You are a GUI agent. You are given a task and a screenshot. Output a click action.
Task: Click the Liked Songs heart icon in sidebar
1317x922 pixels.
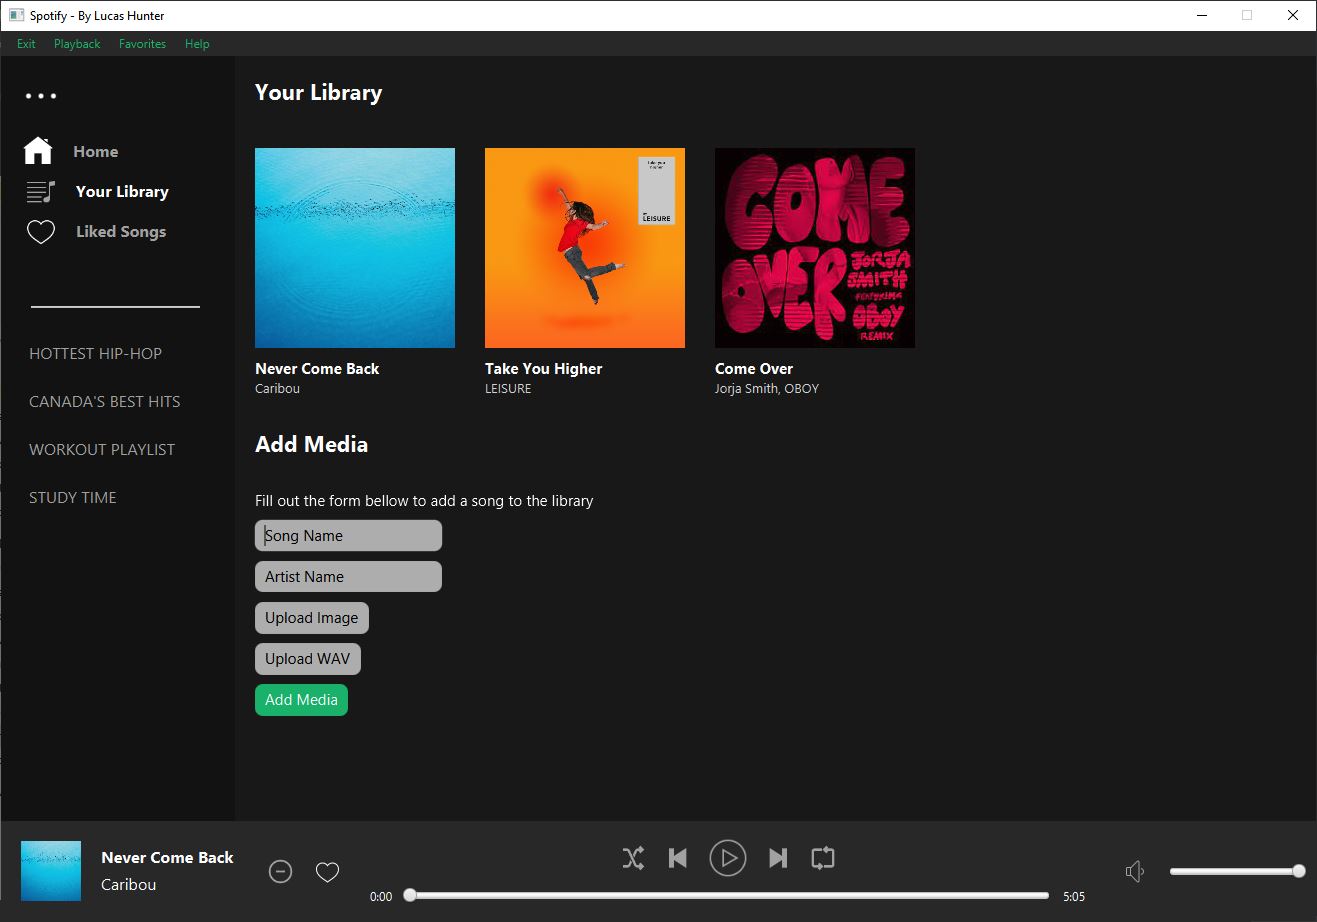point(40,232)
